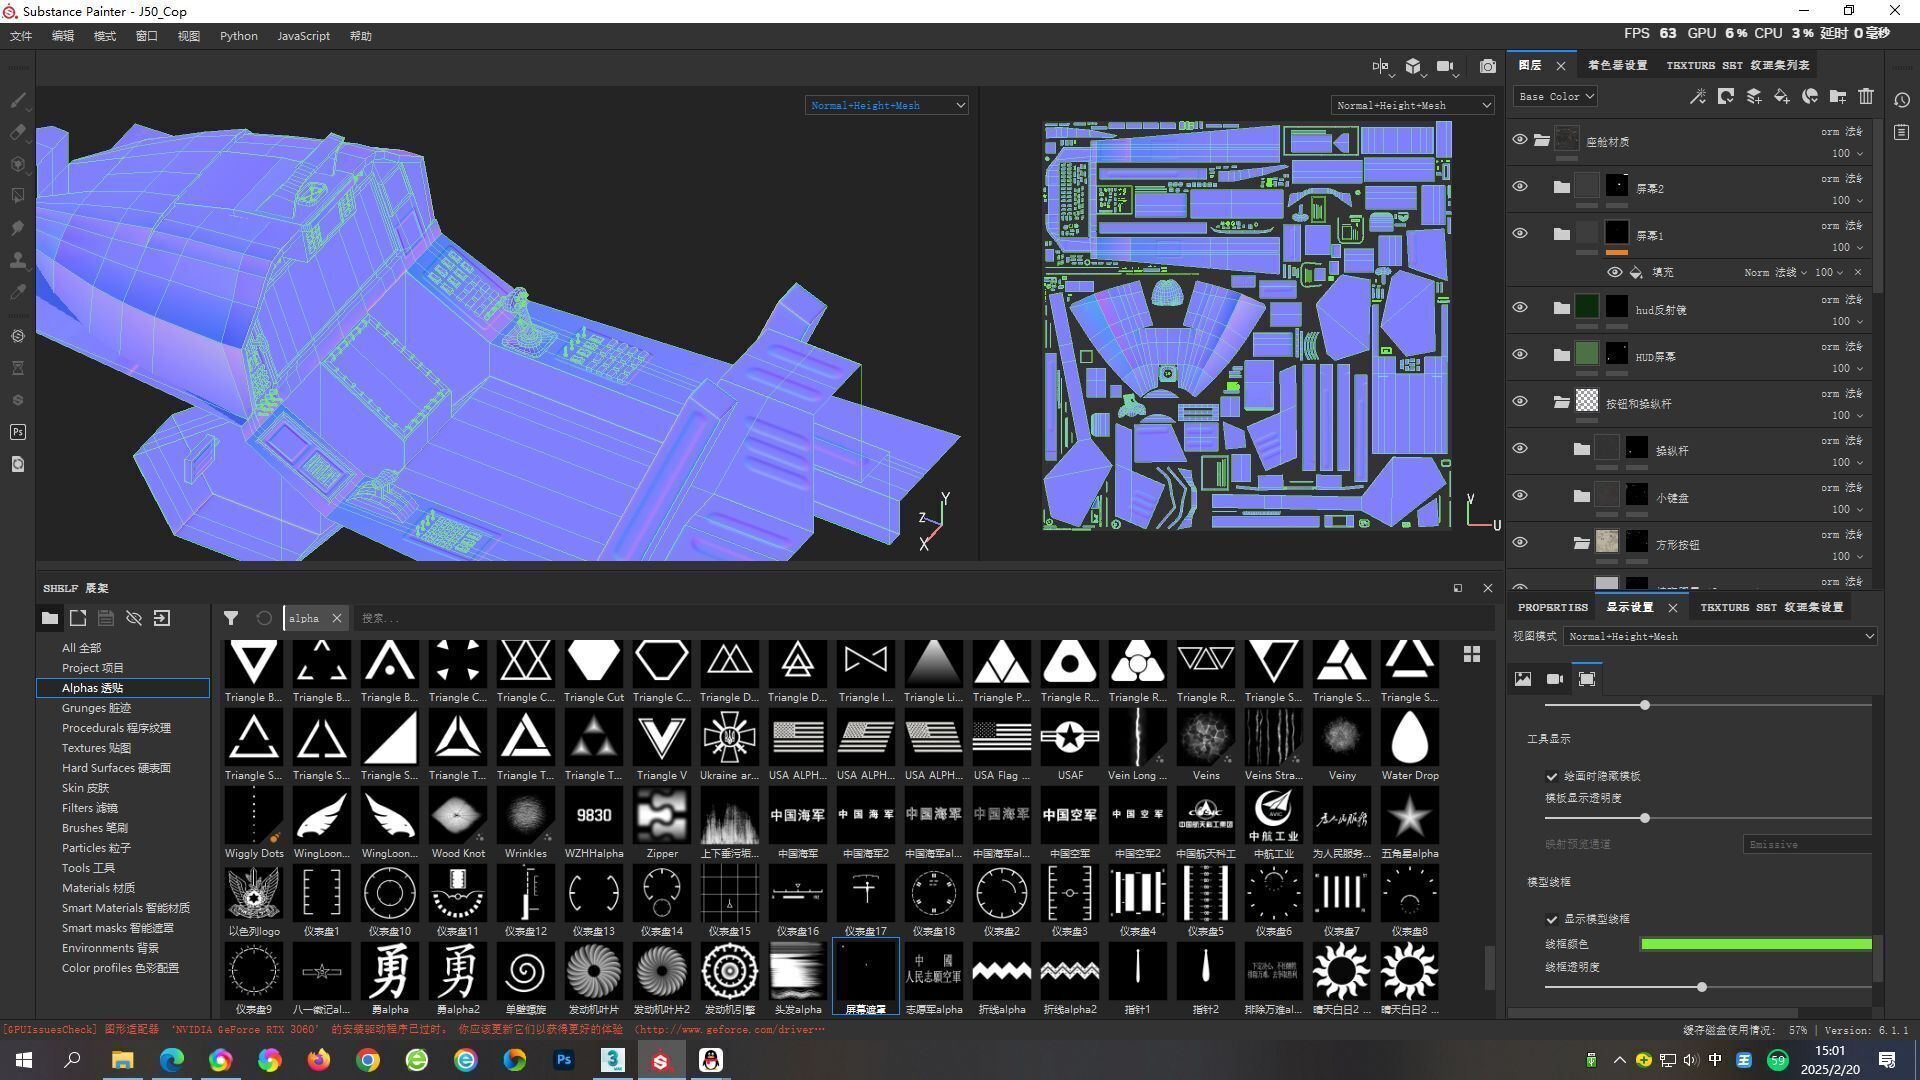Open the 窗口 menu
Image resolution: width=1920 pixels, height=1080 pixels.
coord(147,36)
